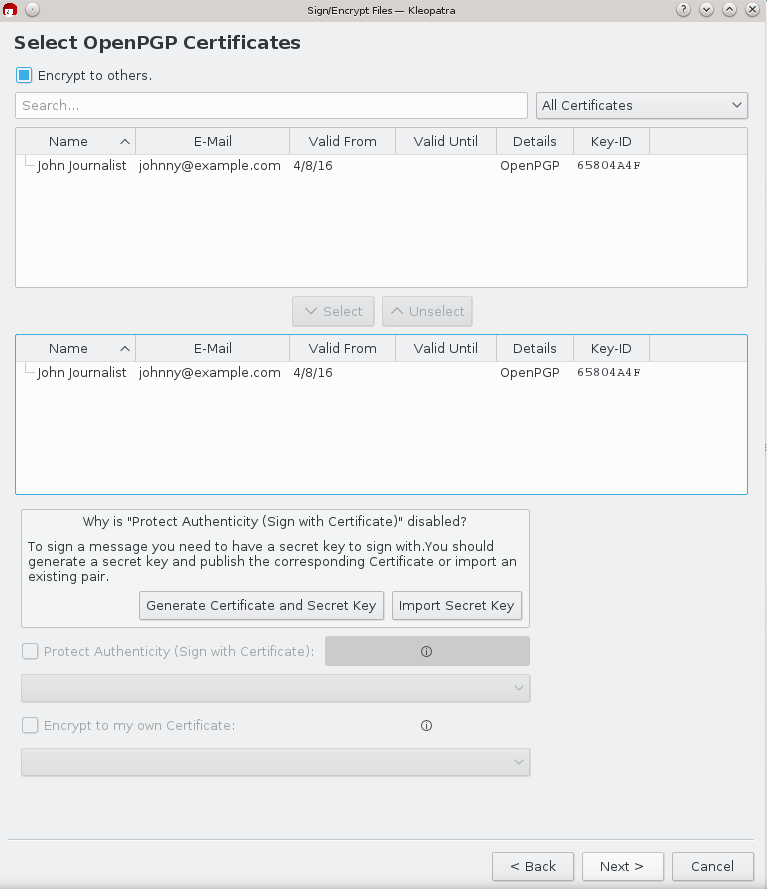
Task: Go Back to the previous wizard page
Action: (533, 866)
